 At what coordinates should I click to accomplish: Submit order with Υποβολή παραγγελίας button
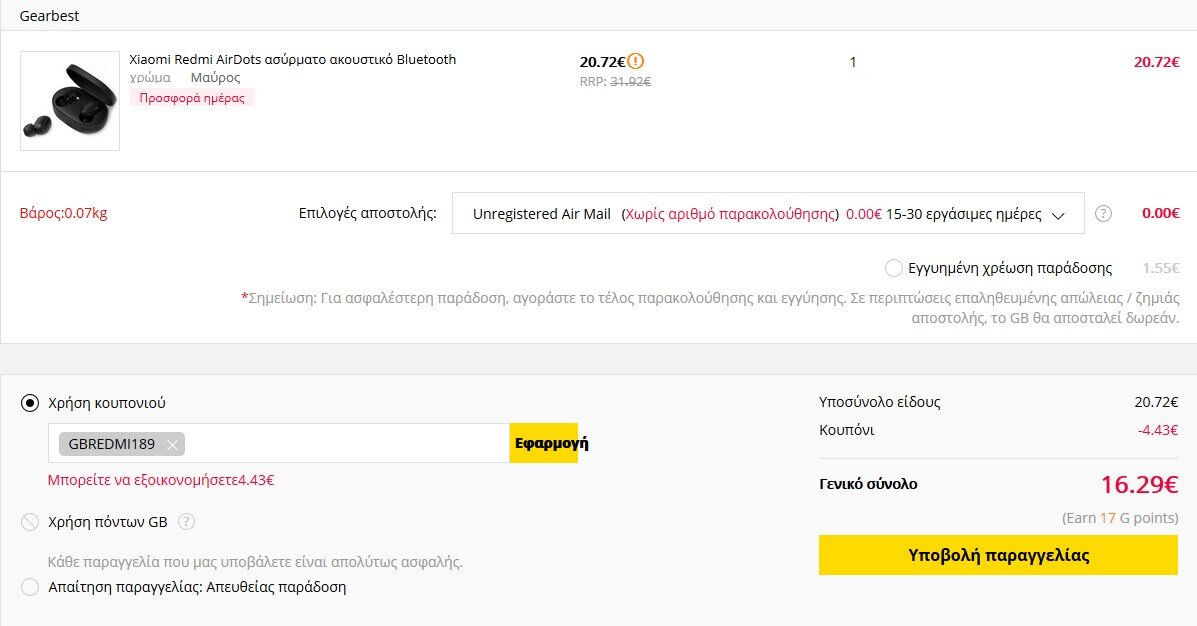tap(998, 555)
